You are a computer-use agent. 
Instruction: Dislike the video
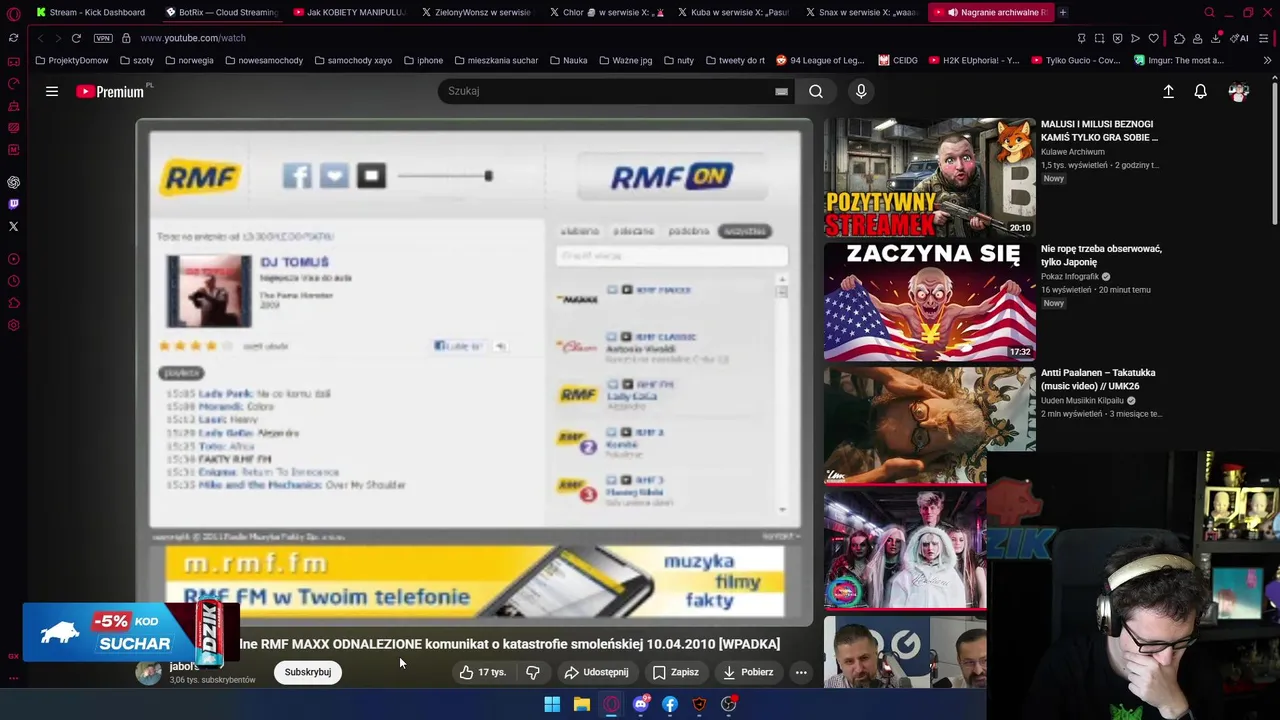click(533, 672)
